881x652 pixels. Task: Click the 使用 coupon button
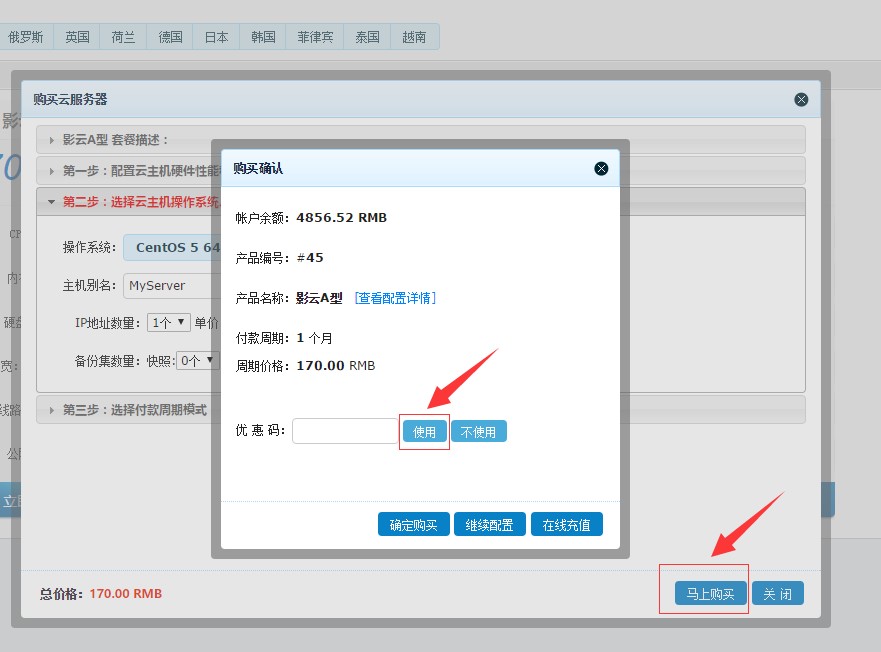click(424, 432)
